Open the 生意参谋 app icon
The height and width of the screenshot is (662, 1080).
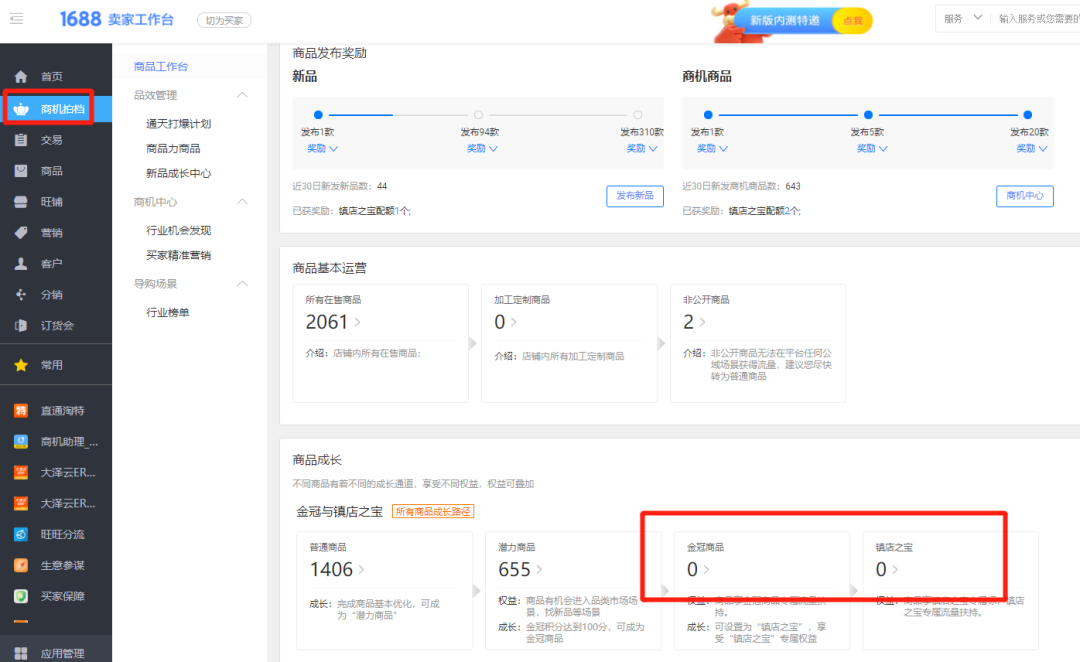coord(21,566)
